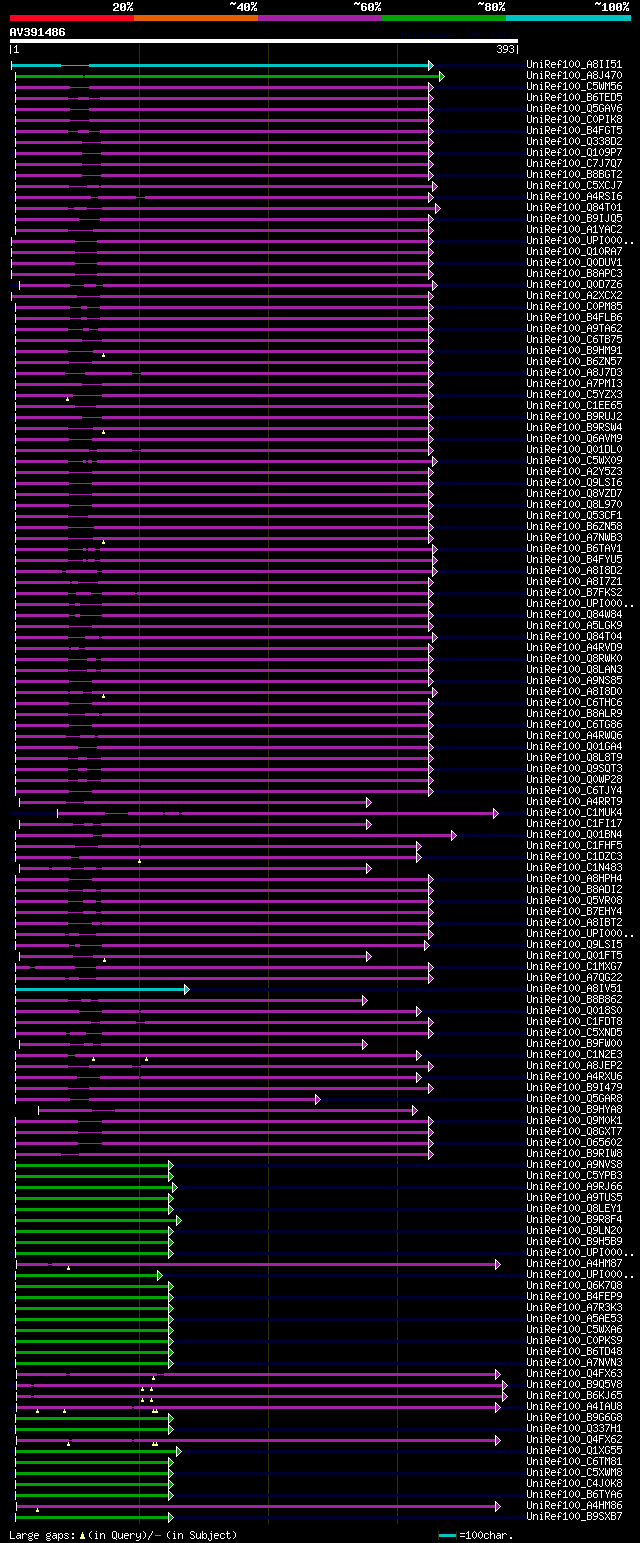Click the cyan alignment bar for UniRef100_A8II51

tap(220, 65)
